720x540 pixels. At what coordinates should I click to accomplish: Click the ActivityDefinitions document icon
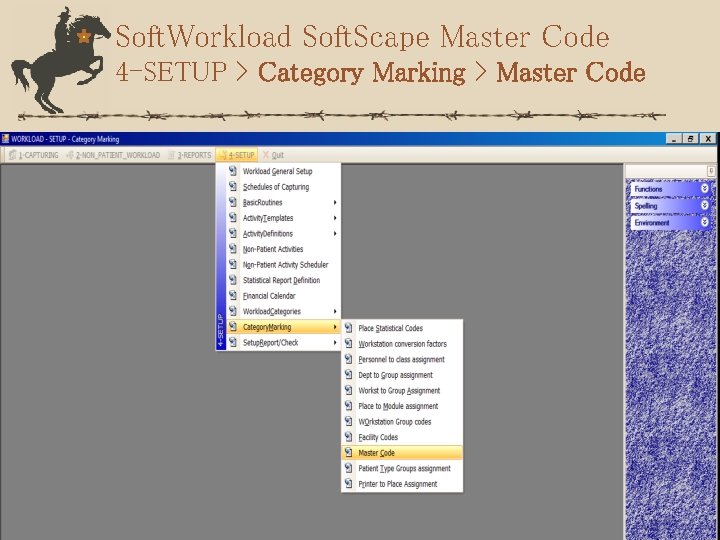233,234
